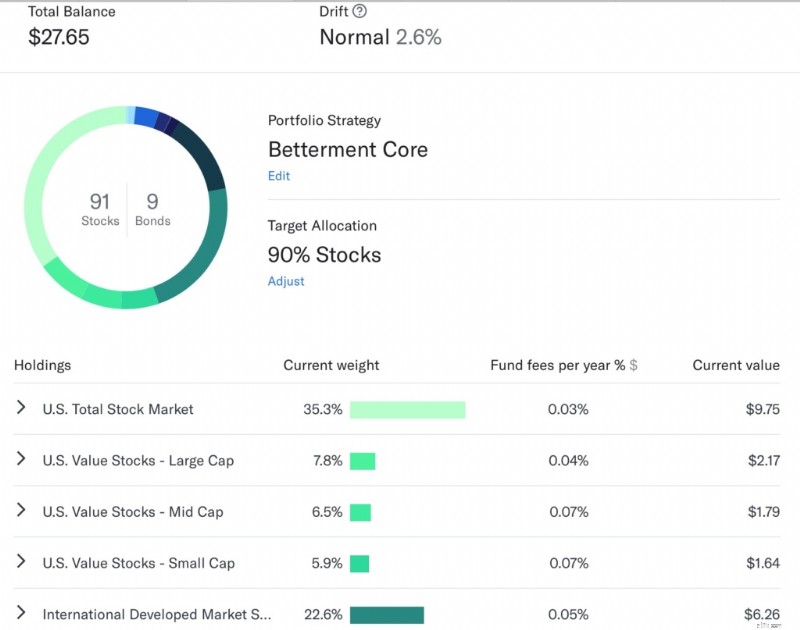Click the International Developed Market weight bar
The width and height of the screenshot is (800, 630).
(x=387, y=615)
